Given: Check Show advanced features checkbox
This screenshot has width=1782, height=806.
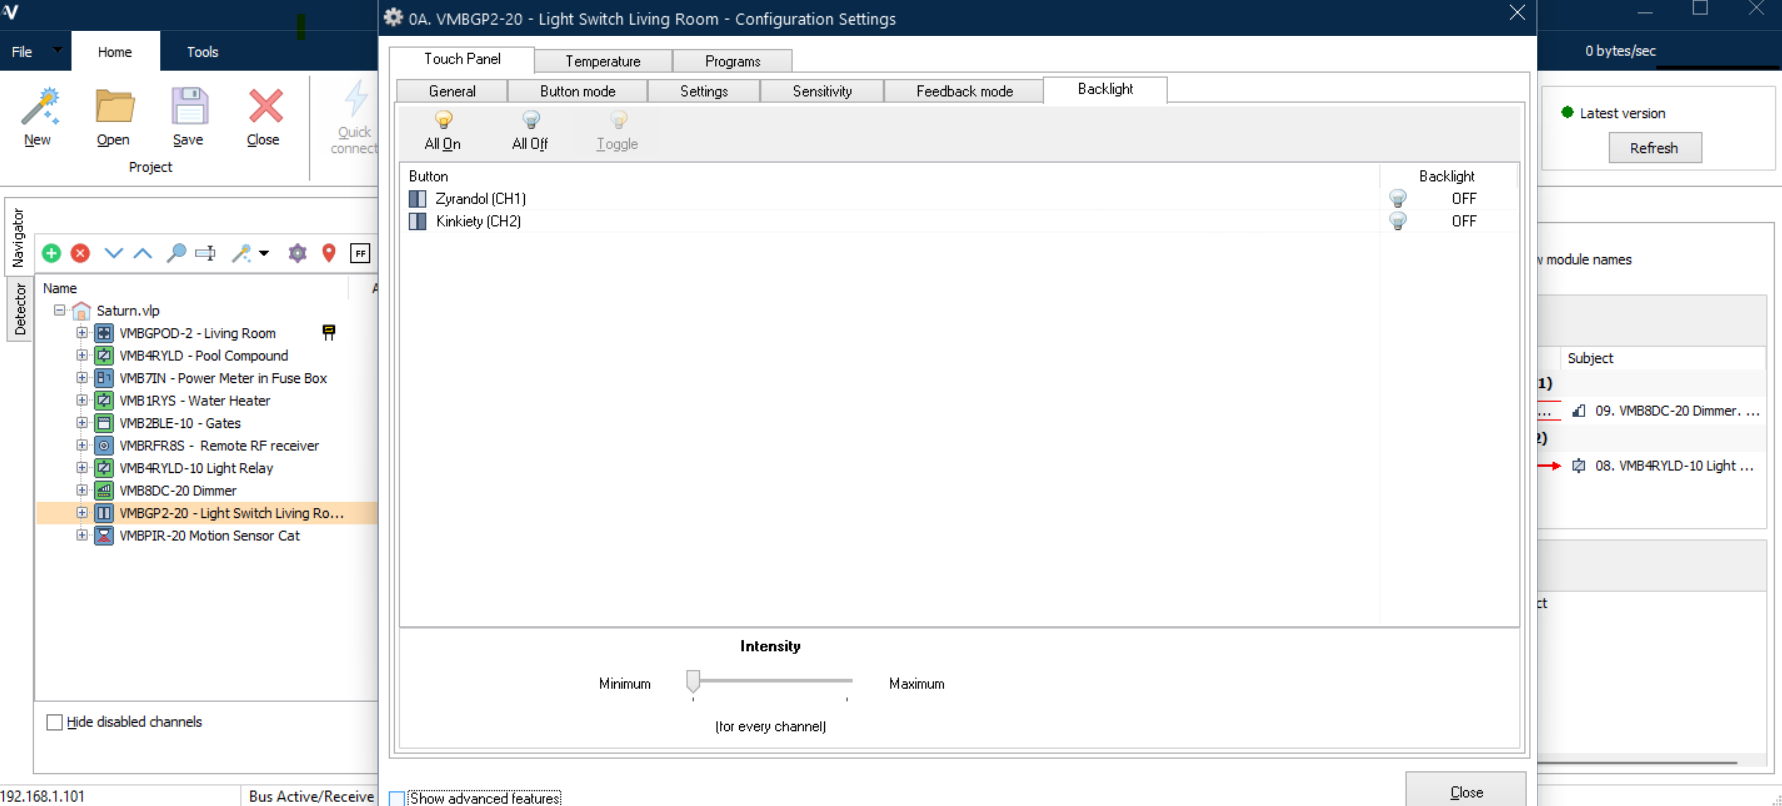Looking at the screenshot, I should (x=397, y=798).
